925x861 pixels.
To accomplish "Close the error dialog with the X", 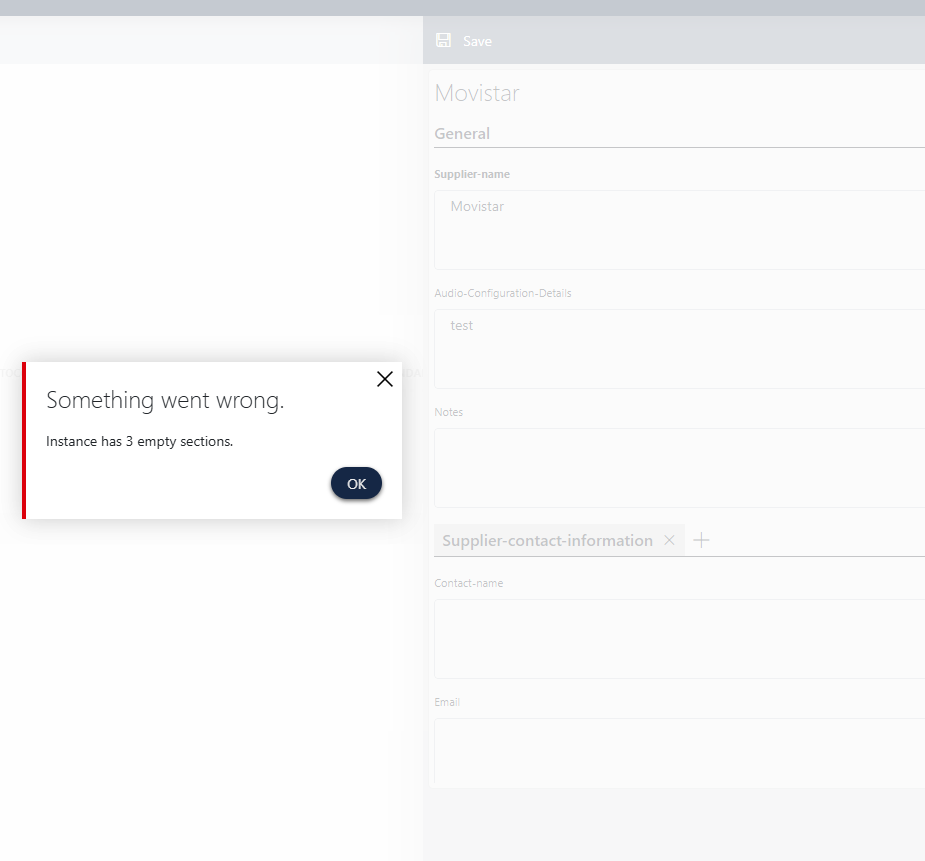I will click(x=384, y=379).
